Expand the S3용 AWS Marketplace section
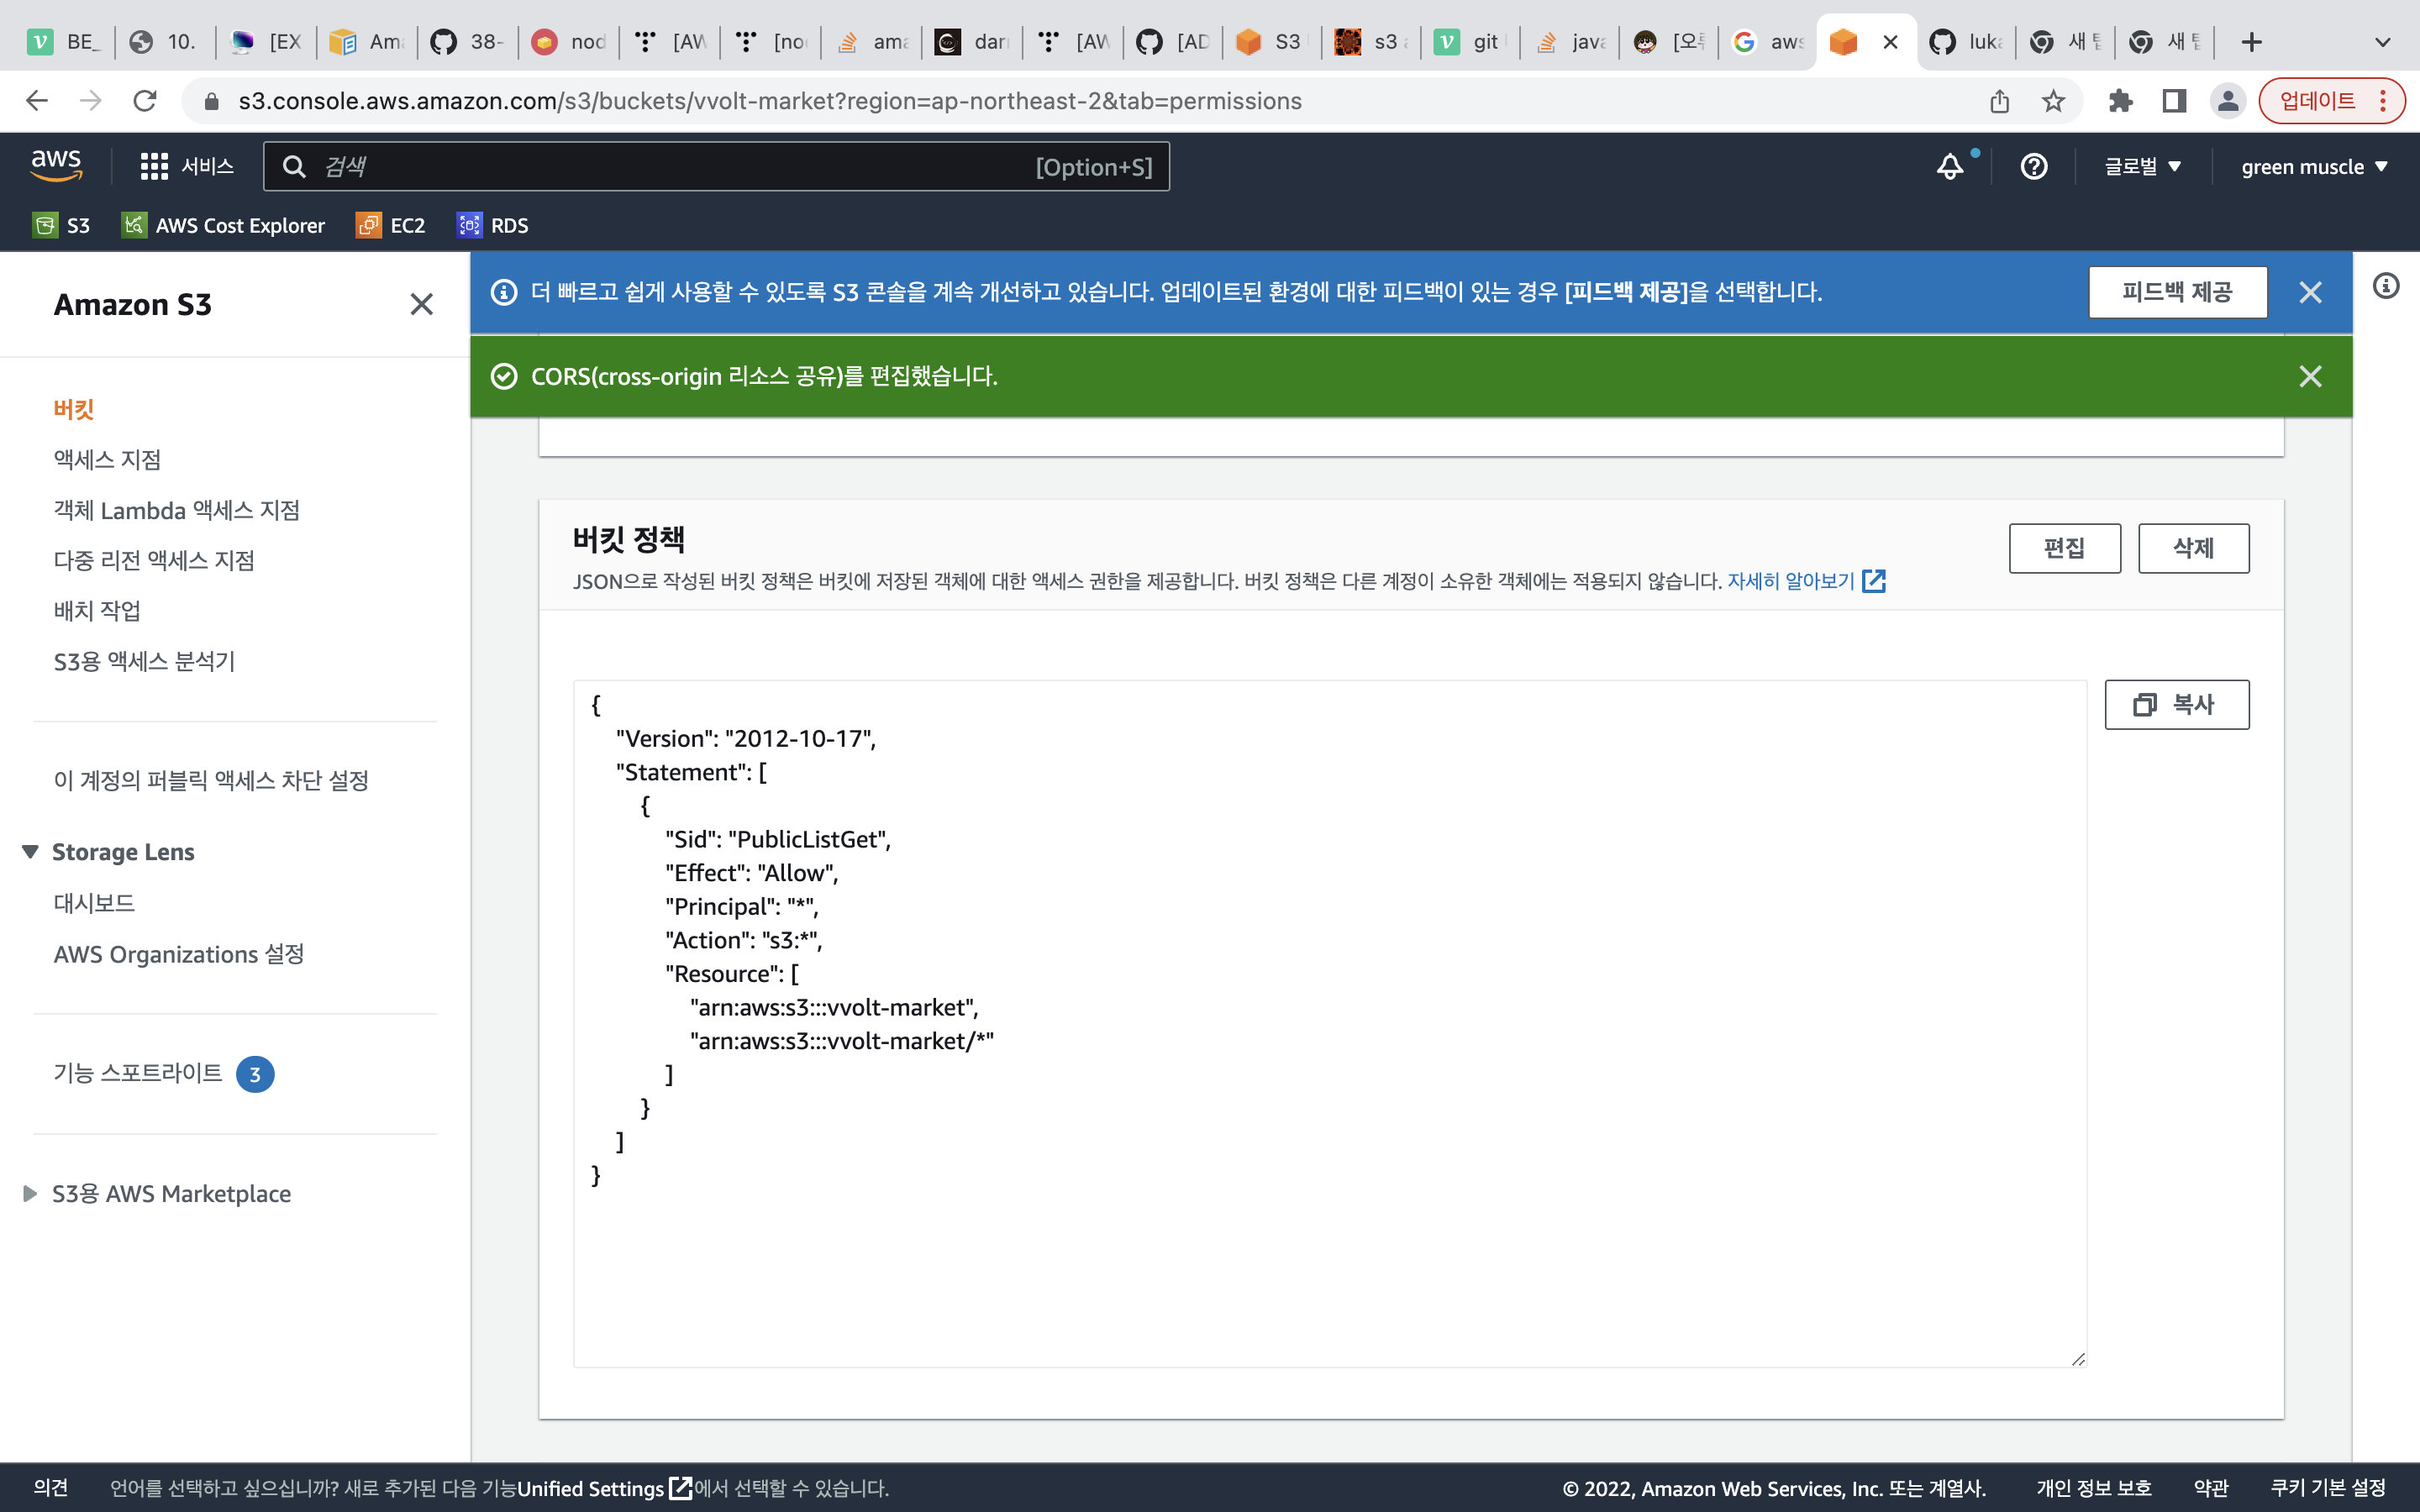2420x1512 pixels. point(30,1193)
